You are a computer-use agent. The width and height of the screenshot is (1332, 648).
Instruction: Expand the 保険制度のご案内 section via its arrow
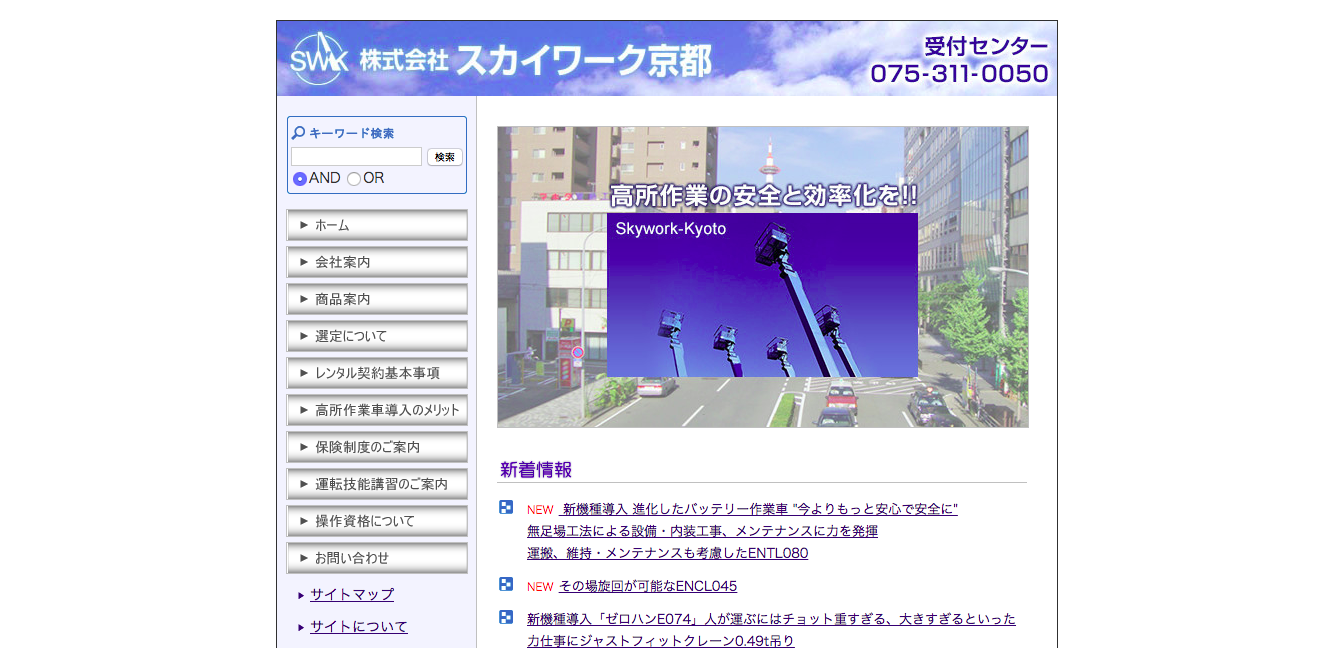coord(304,446)
